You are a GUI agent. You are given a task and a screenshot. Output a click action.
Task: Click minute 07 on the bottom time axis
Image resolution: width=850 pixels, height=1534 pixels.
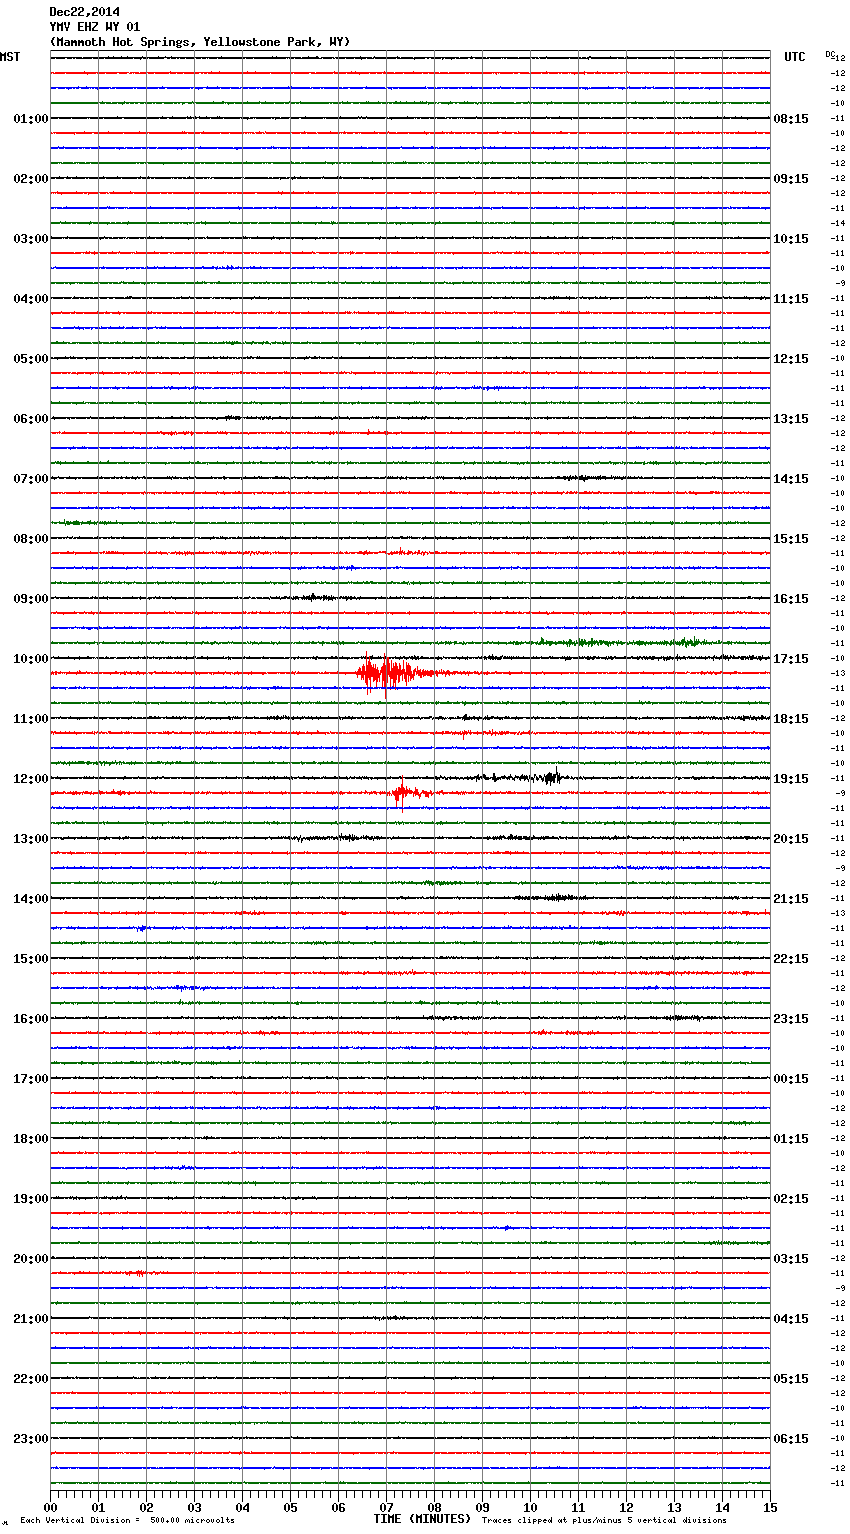coord(386,1507)
